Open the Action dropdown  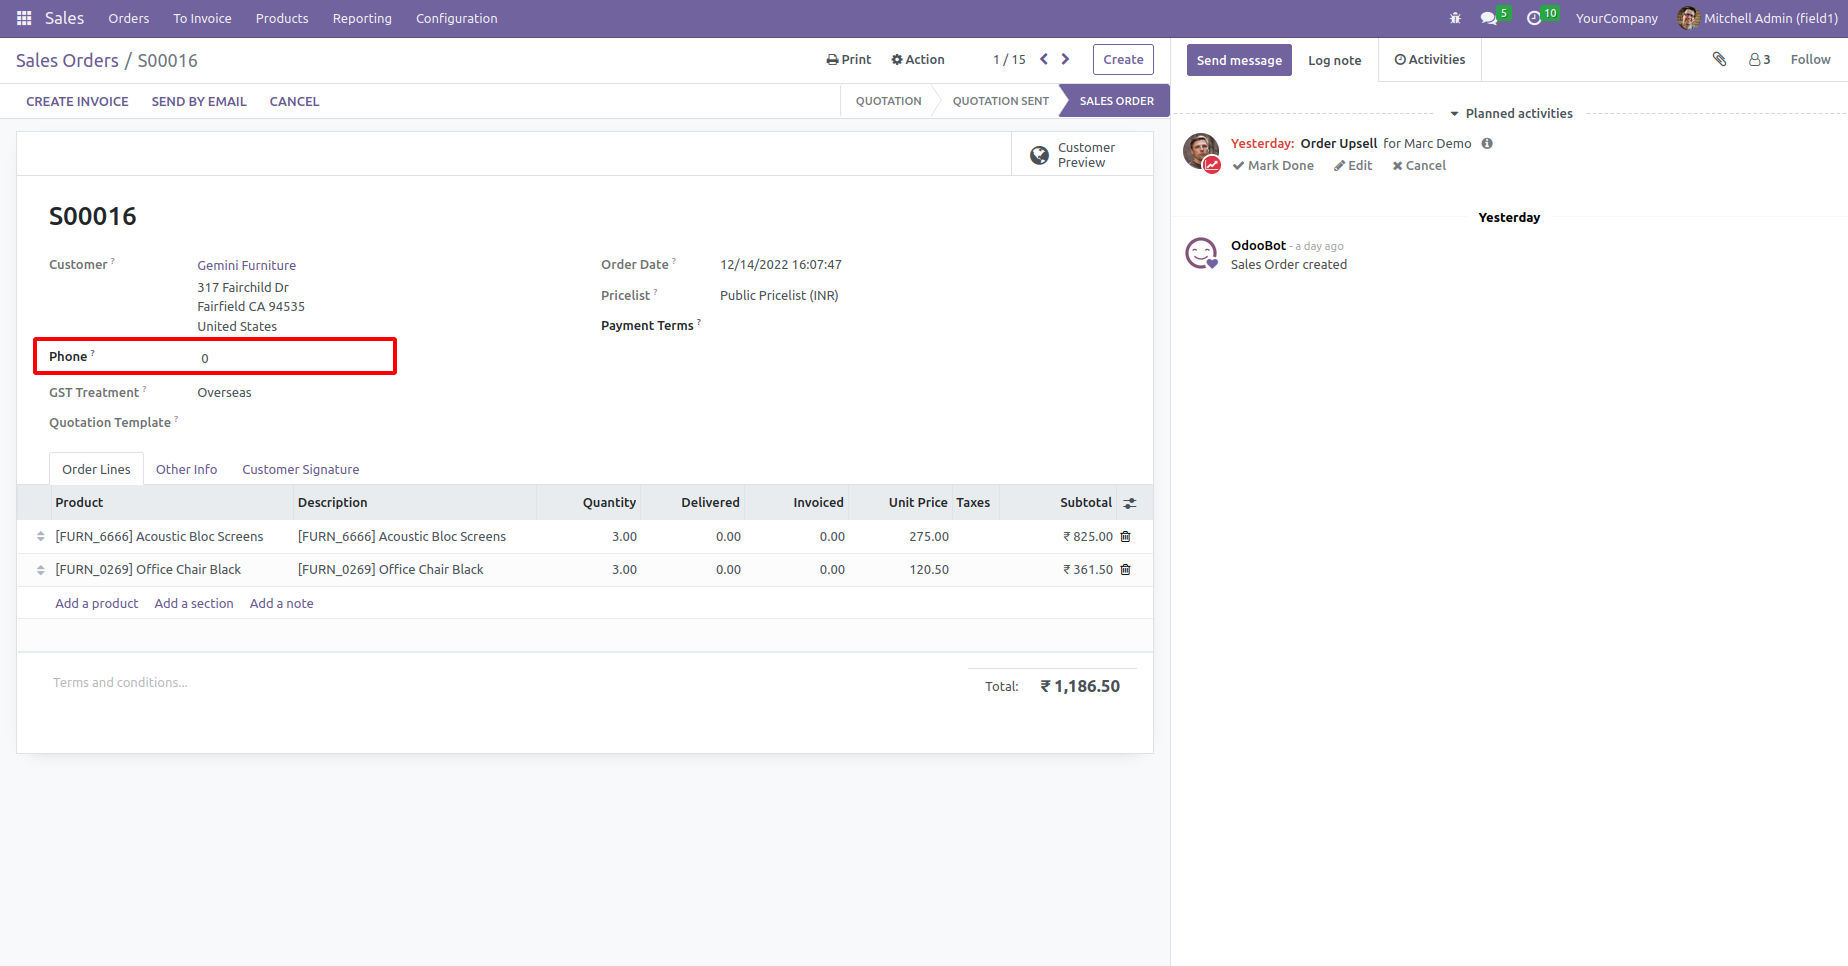tap(918, 59)
